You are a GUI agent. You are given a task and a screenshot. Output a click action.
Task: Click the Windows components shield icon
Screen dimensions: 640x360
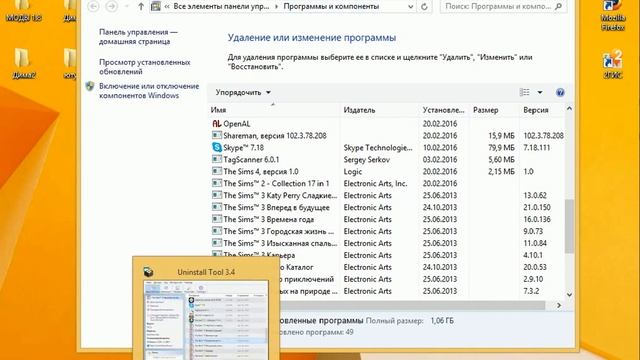90,86
